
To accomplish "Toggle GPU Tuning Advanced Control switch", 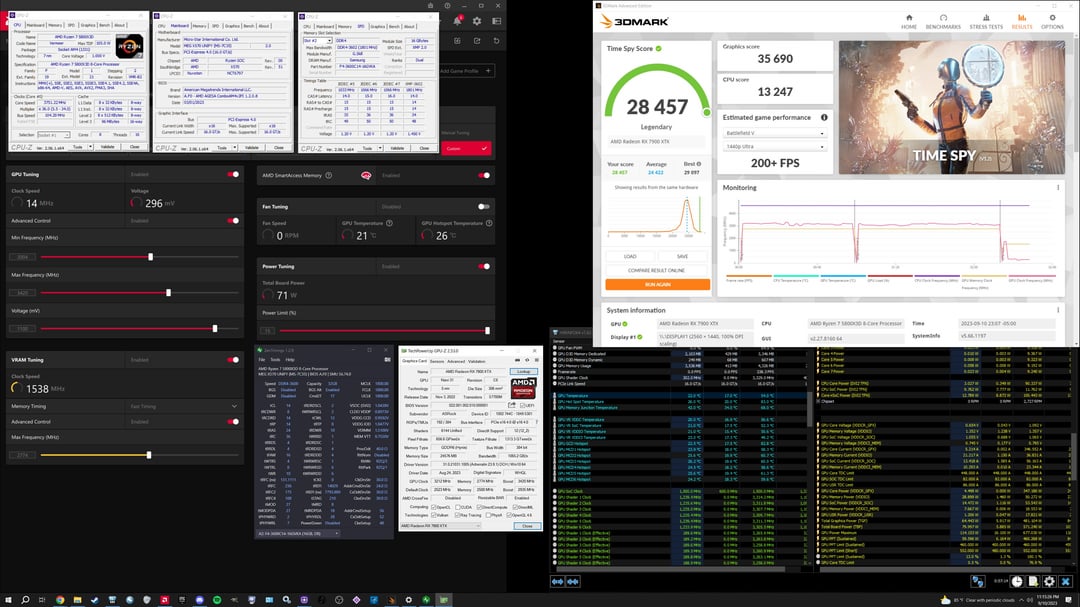I will tap(233, 220).
